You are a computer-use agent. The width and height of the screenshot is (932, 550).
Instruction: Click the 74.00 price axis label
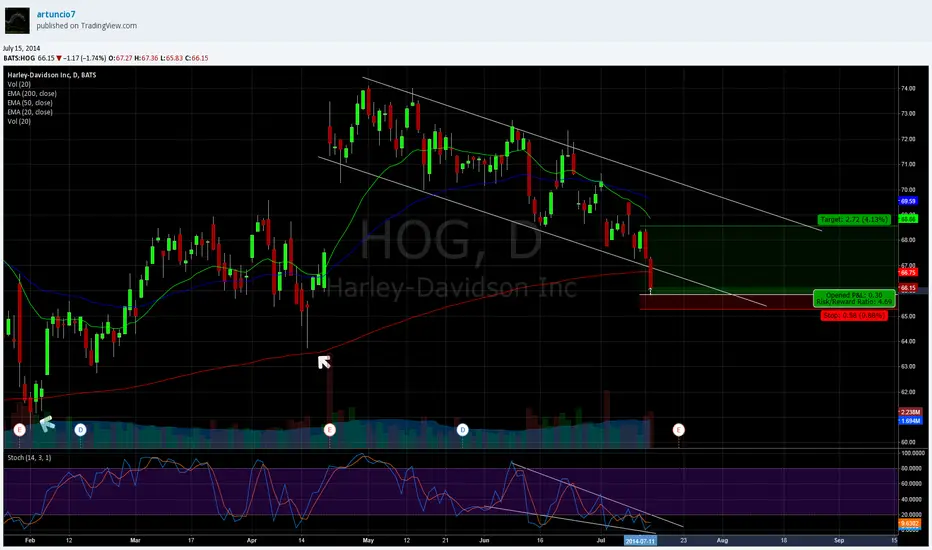(x=908, y=88)
